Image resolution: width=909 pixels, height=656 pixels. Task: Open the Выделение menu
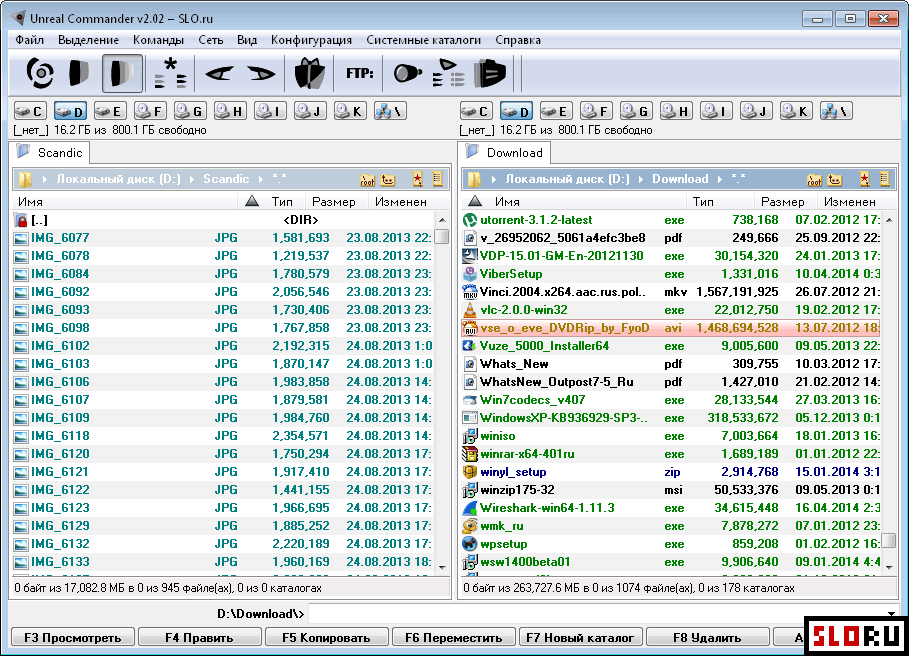coord(88,40)
